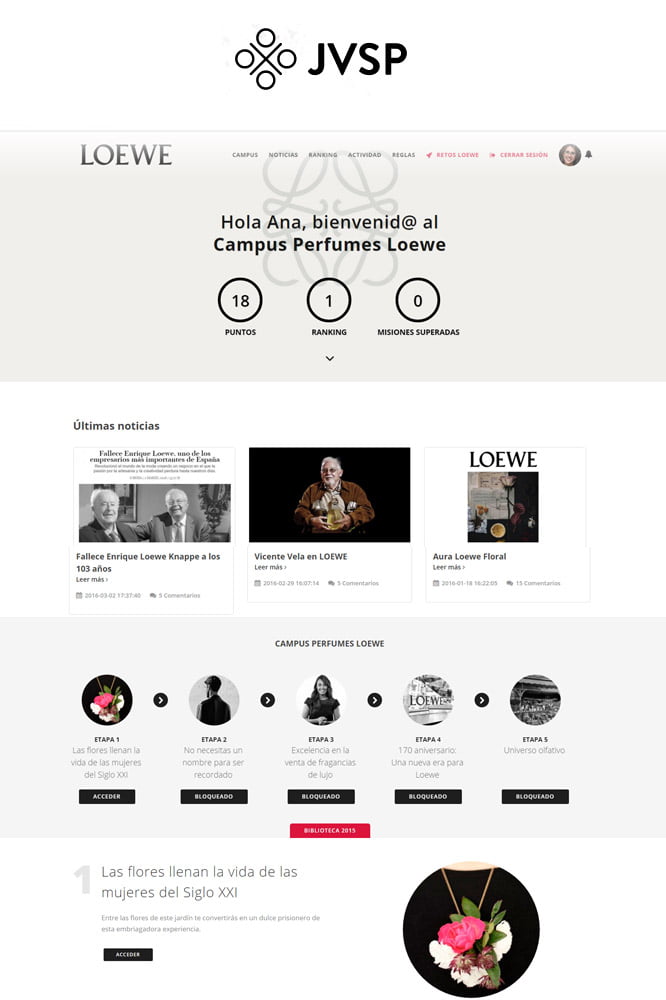Go to the Ranking menu item
This screenshot has width=666, height=1000.
click(323, 155)
